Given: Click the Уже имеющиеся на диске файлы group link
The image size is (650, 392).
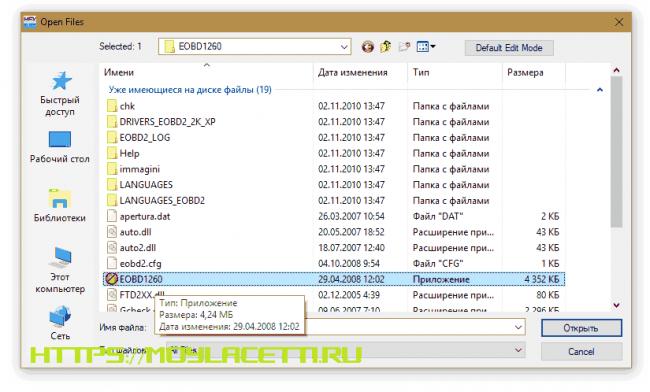Looking at the screenshot, I should 190,90.
